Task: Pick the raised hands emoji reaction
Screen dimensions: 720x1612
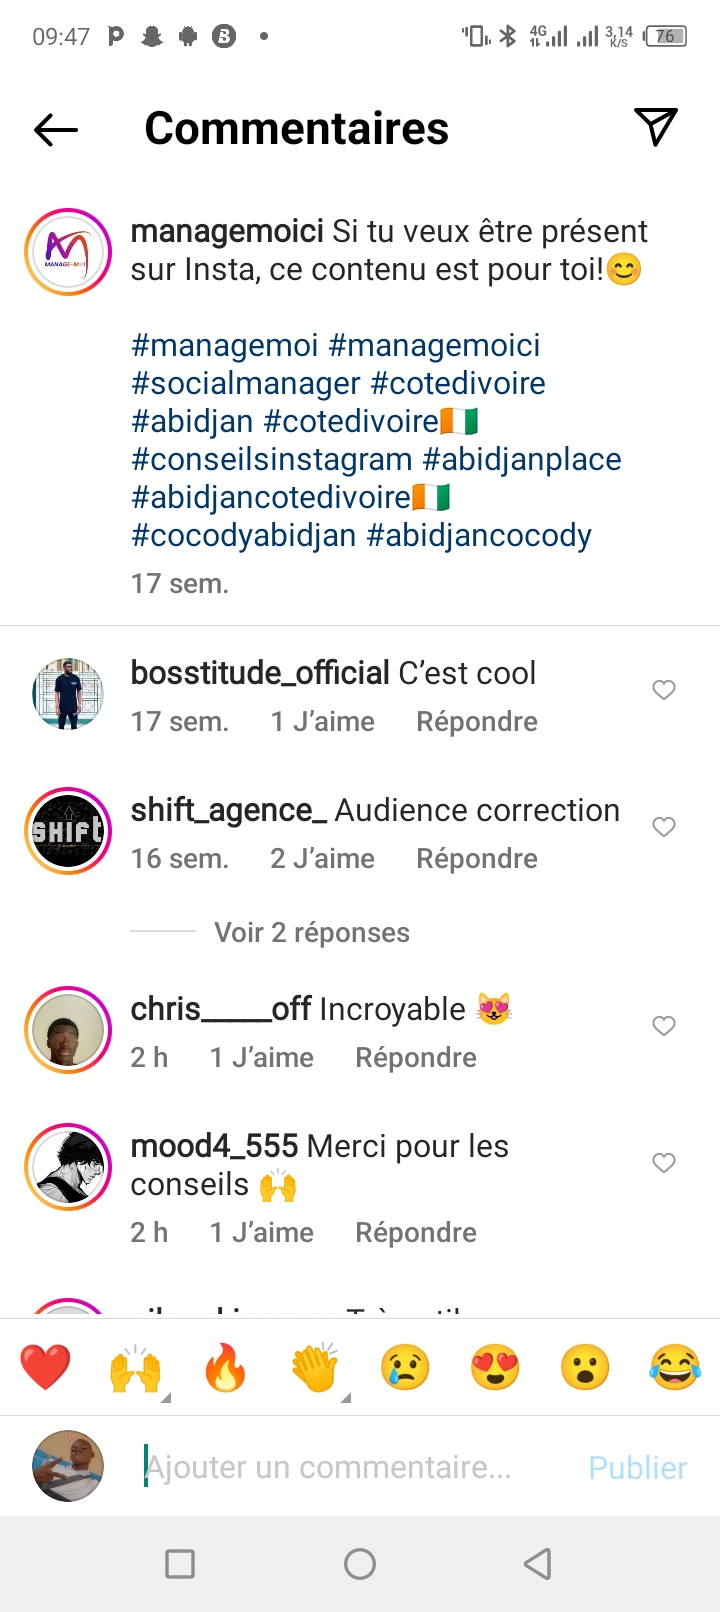Action: click(135, 1367)
